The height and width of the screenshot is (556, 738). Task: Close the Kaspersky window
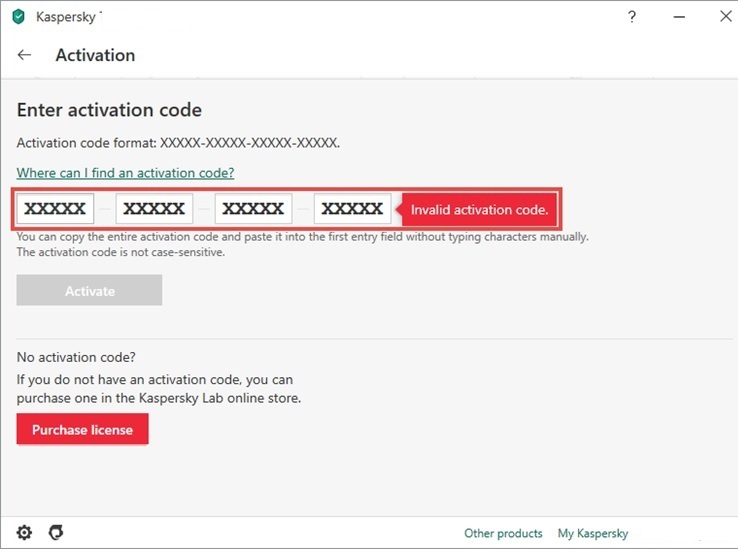click(725, 16)
